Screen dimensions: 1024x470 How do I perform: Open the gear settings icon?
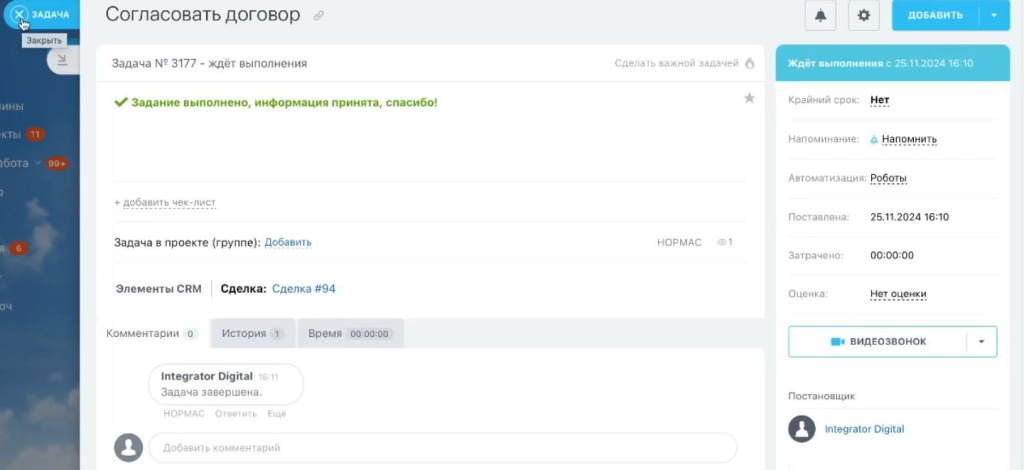point(864,15)
